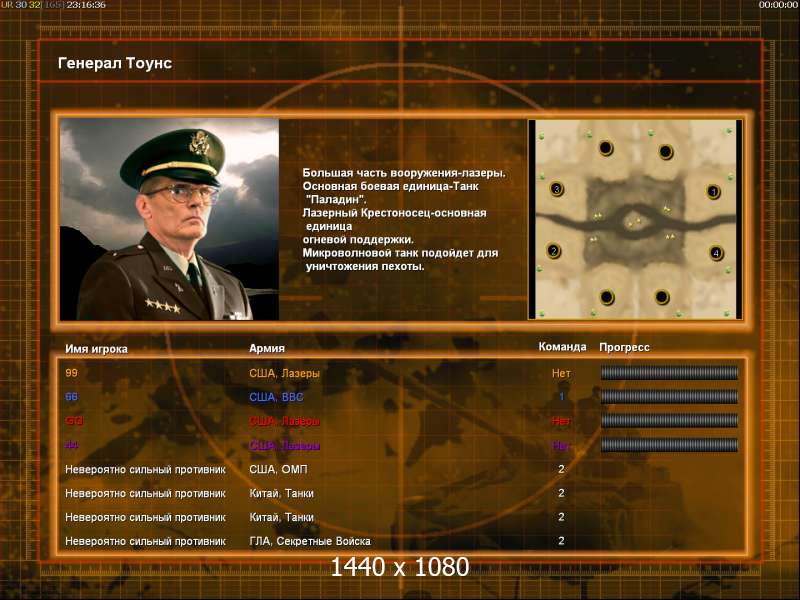Screen dimensions: 800x600
Task: Choose start position 4 map marker
Action: pyautogui.click(x=716, y=253)
